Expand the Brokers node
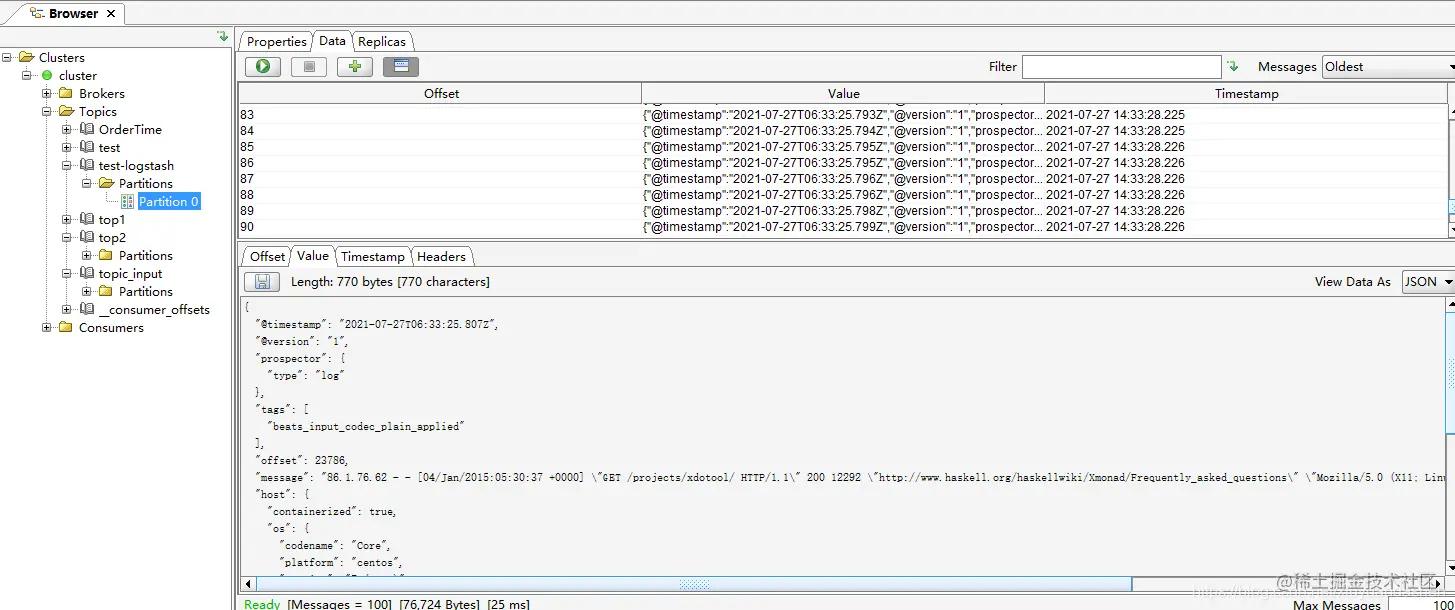The width and height of the screenshot is (1455, 610). [x=47, y=93]
